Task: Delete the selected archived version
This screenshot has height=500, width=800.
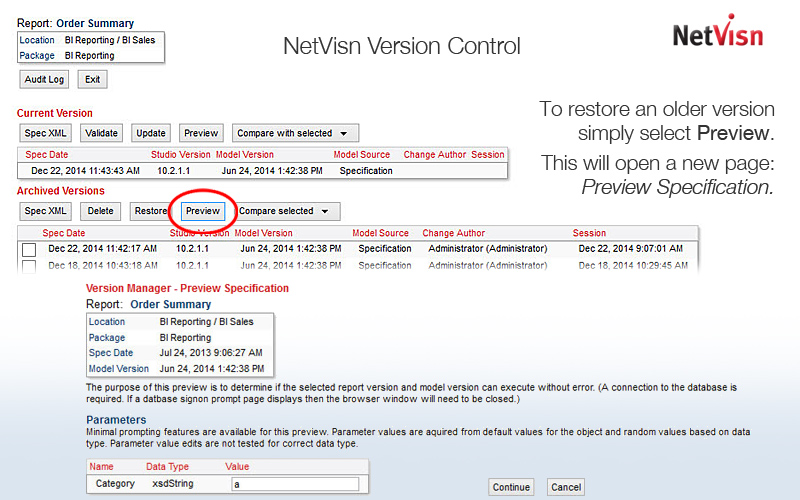Action: [x=100, y=211]
